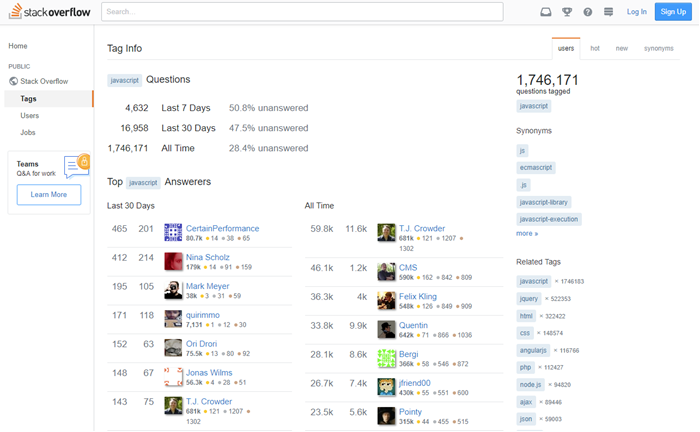The width and height of the screenshot is (700, 432).
Task: Open the css related tag
Action: tap(525, 333)
